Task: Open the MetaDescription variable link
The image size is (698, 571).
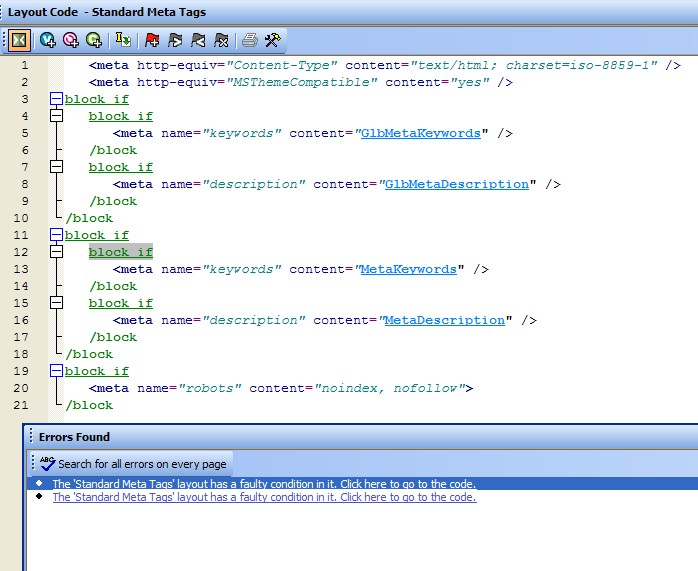Action: pyautogui.click(x=444, y=320)
